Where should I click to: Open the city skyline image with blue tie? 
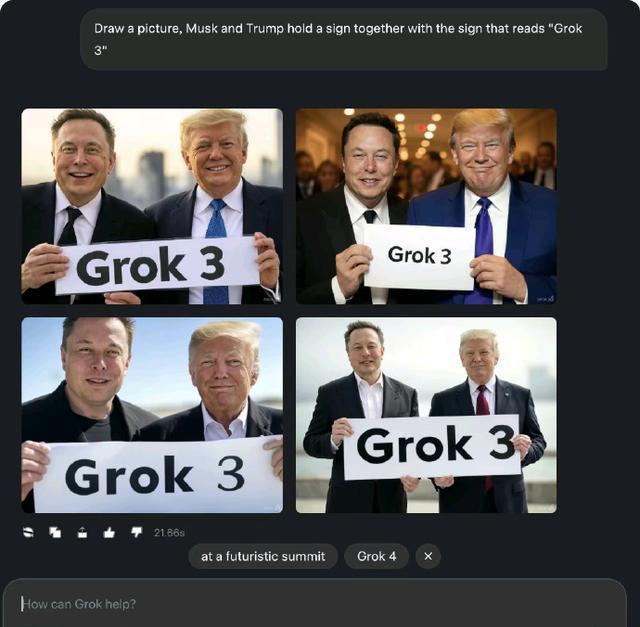(152, 206)
